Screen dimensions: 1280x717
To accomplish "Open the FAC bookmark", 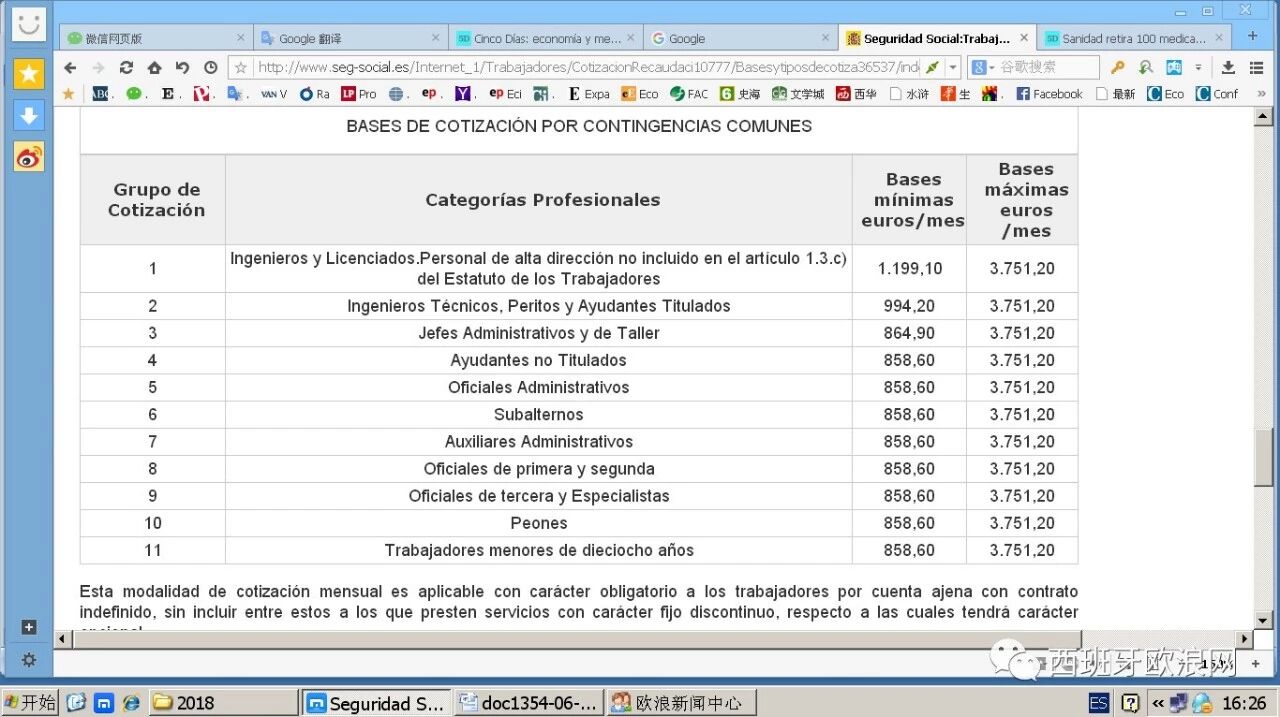I will click(x=688, y=94).
